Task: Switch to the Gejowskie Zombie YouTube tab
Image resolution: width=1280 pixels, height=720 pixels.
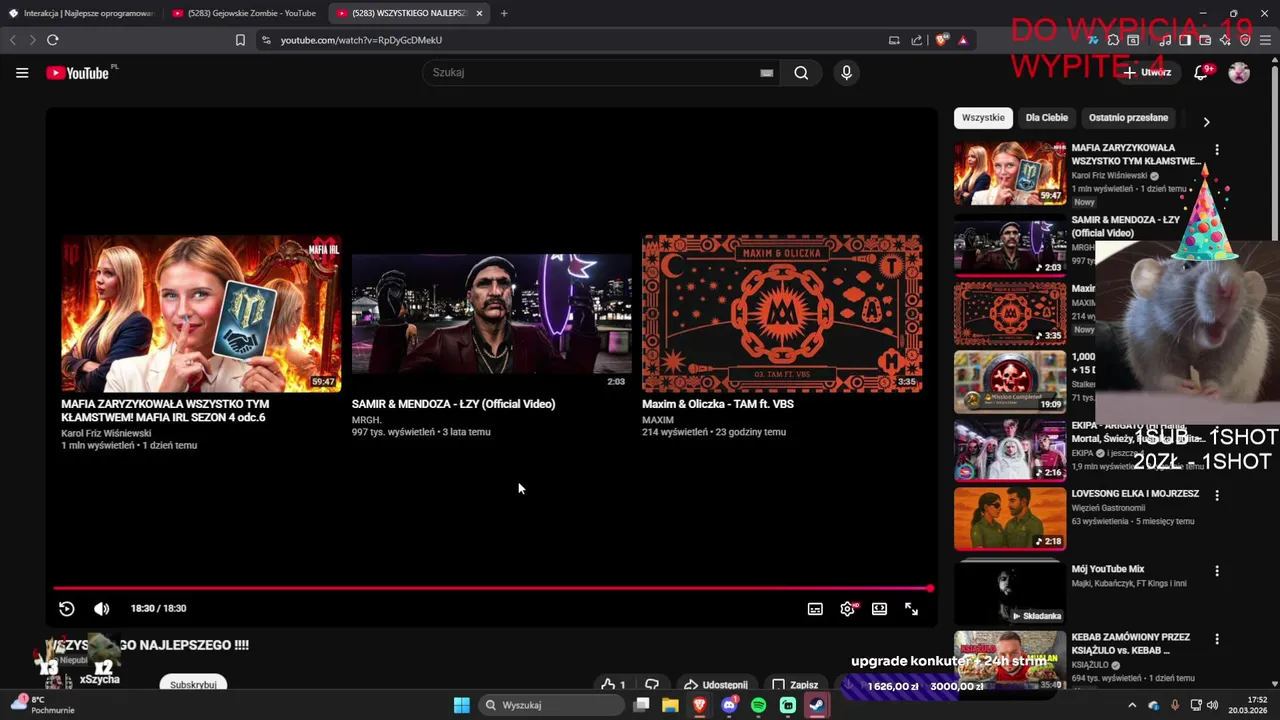Action: coord(245,13)
